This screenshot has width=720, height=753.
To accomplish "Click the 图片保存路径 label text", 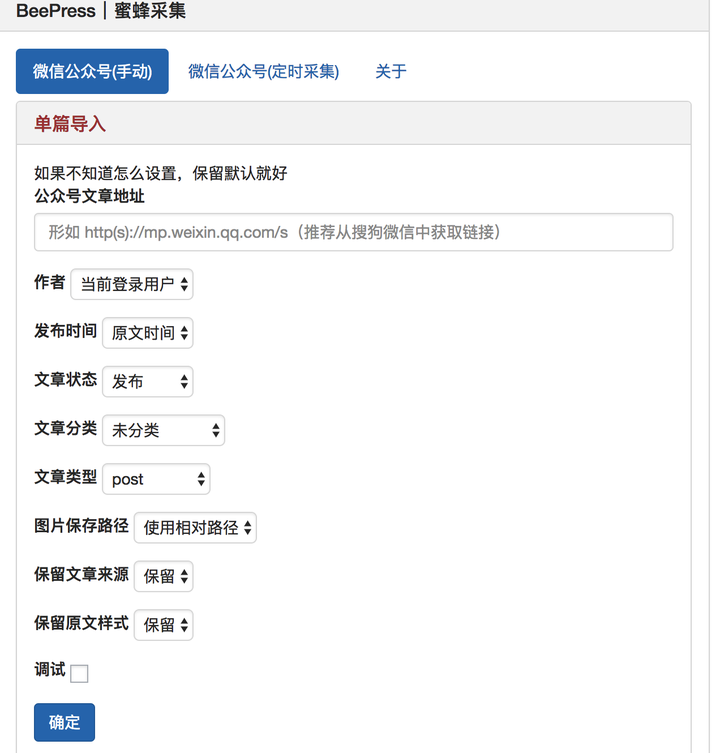I will point(81,525).
